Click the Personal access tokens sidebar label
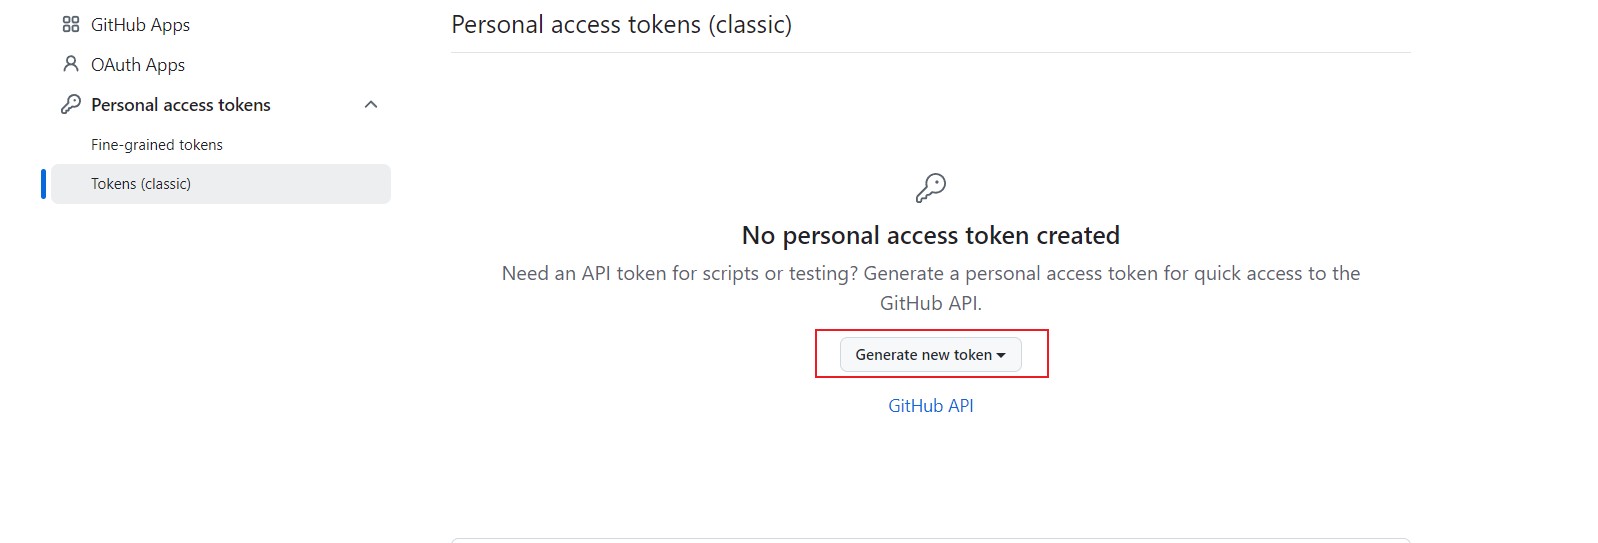 (x=181, y=105)
